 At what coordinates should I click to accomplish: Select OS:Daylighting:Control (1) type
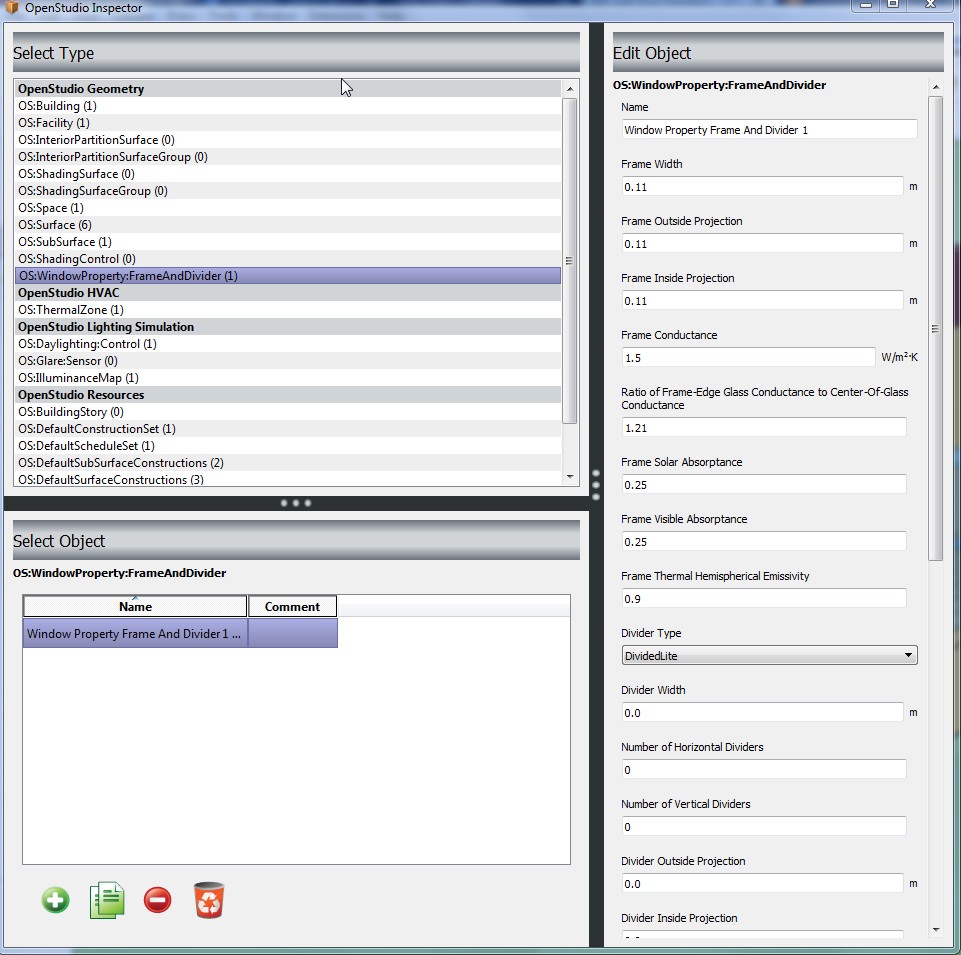pos(287,344)
